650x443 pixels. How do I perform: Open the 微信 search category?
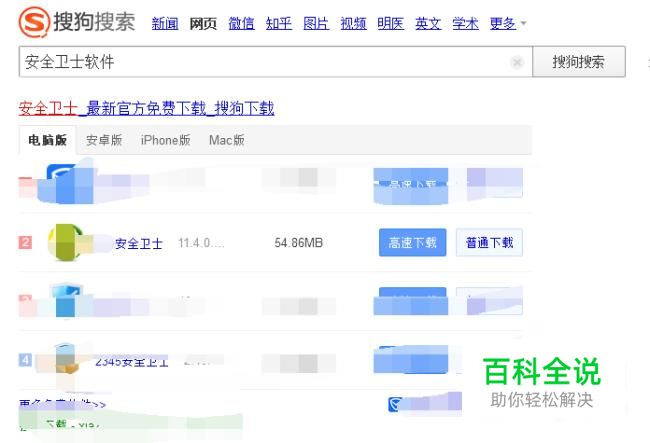tap(241, 24)
